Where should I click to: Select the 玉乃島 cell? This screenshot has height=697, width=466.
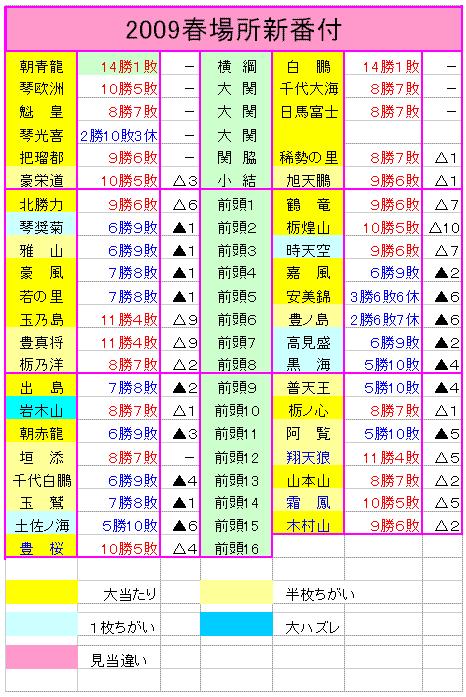click(x=41, y=316)
